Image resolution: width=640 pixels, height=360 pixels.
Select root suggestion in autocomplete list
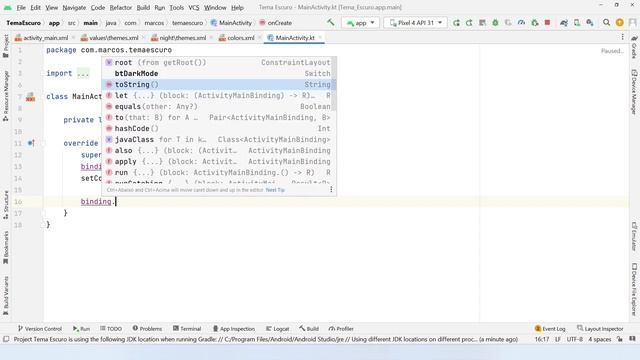tap(218, 62)
